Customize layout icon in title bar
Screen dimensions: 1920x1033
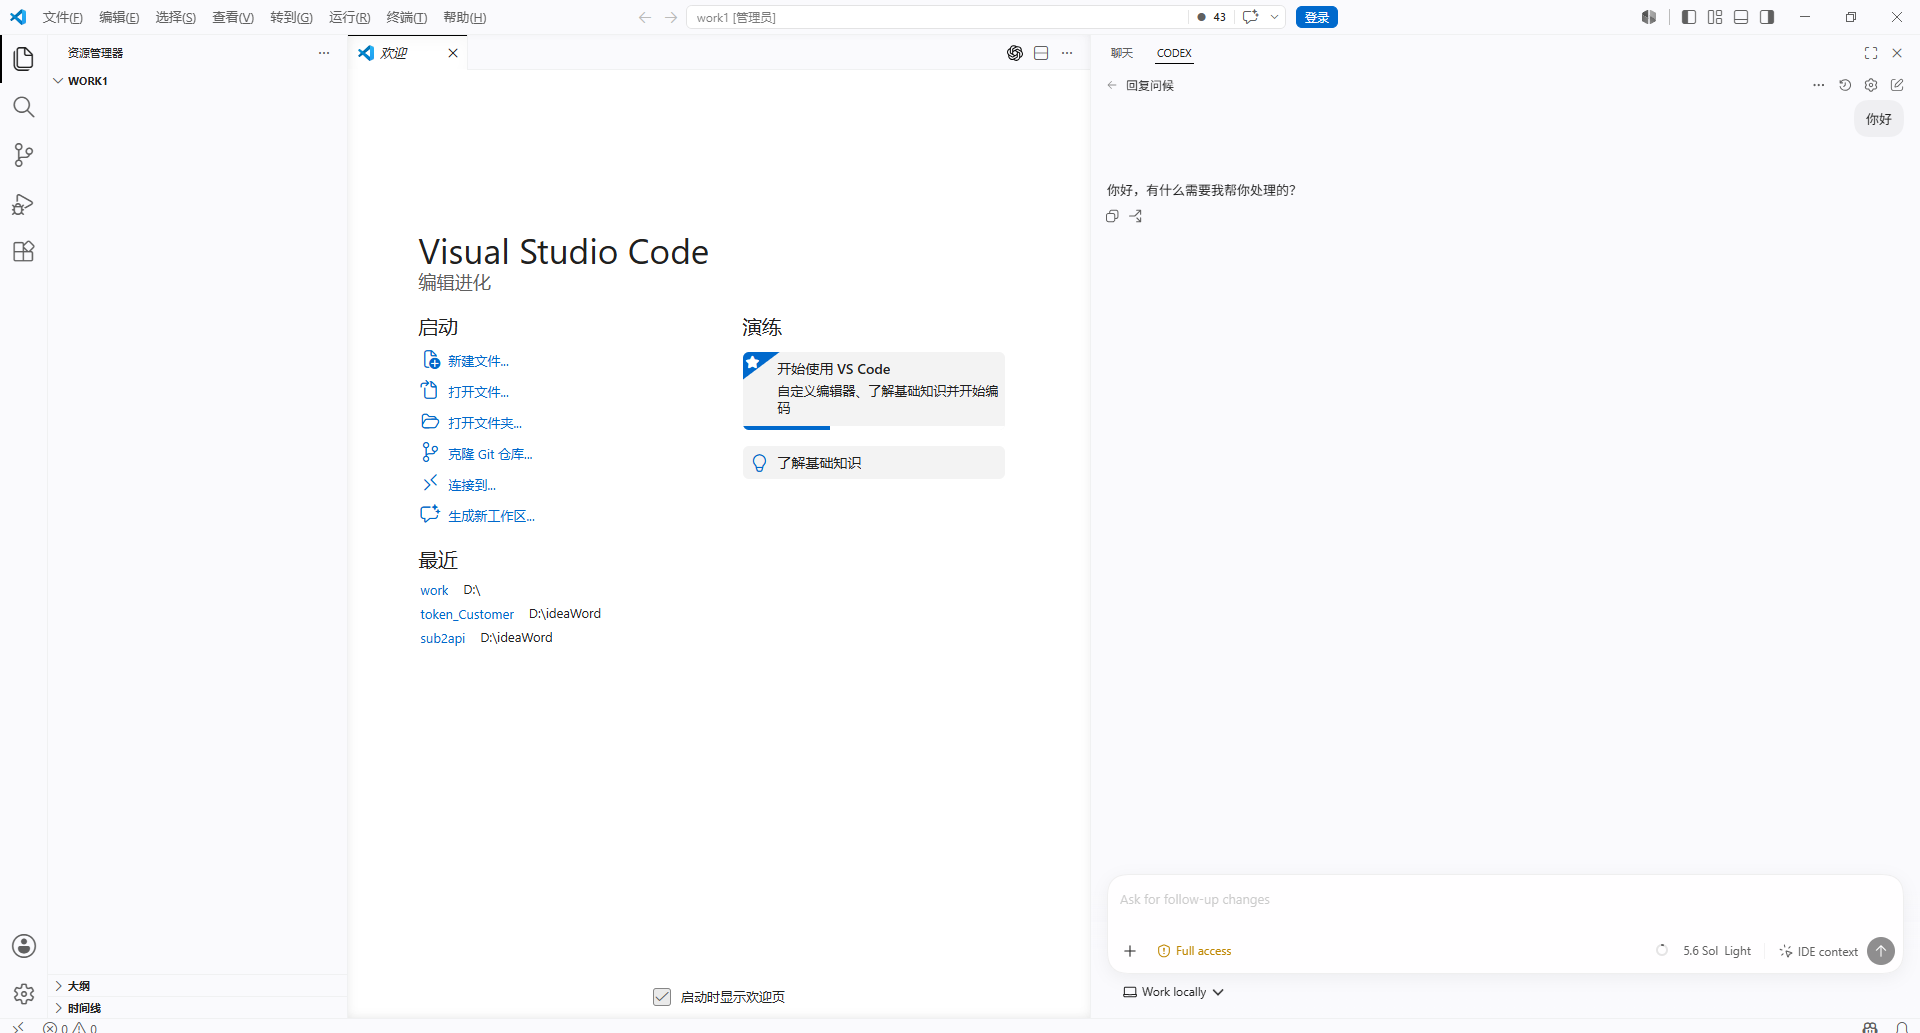(x=1715, y=17)
